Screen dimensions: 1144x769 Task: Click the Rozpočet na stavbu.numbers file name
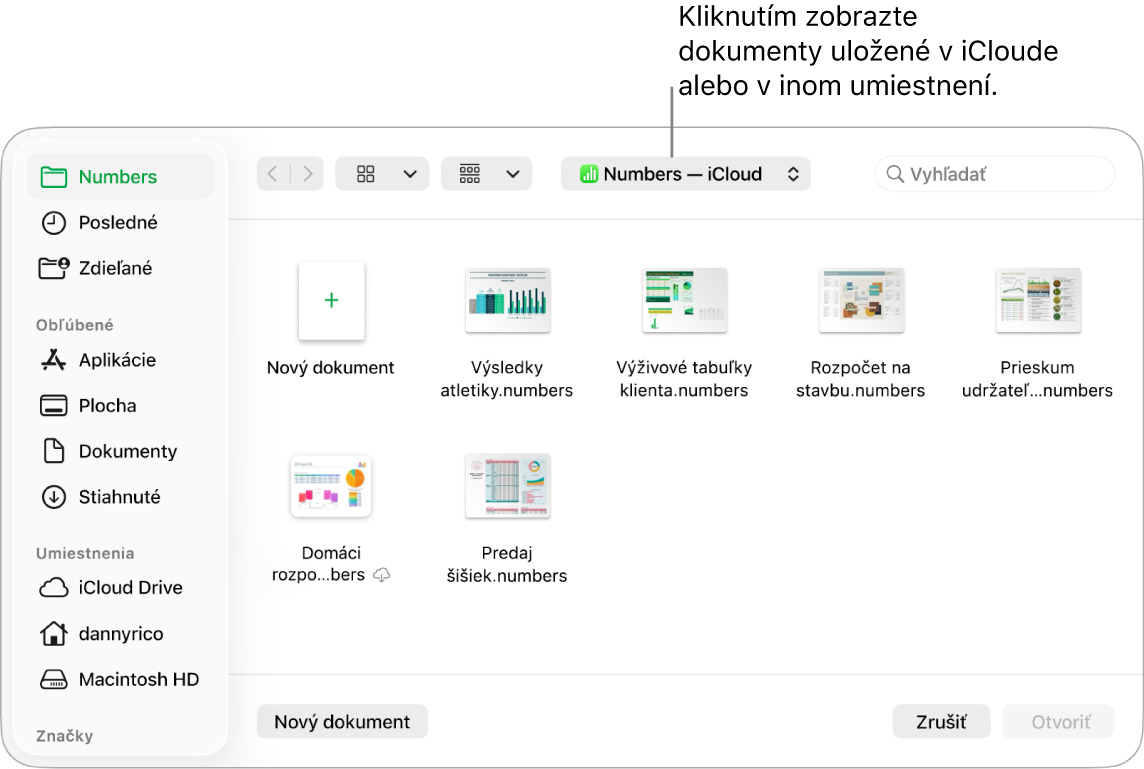pyautogui.click(x=861, y=379)
